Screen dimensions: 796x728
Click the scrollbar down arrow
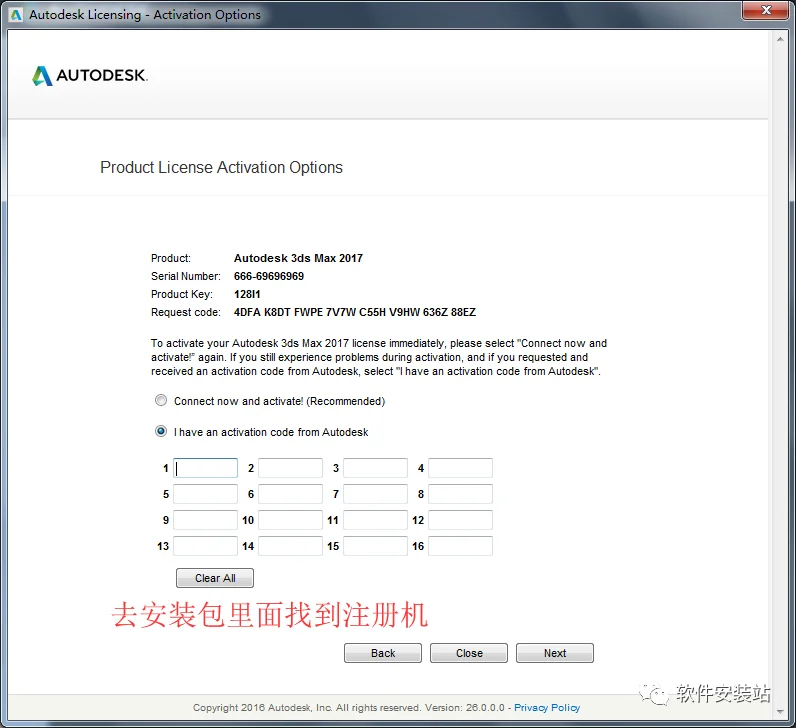click(x=780, y=712)
